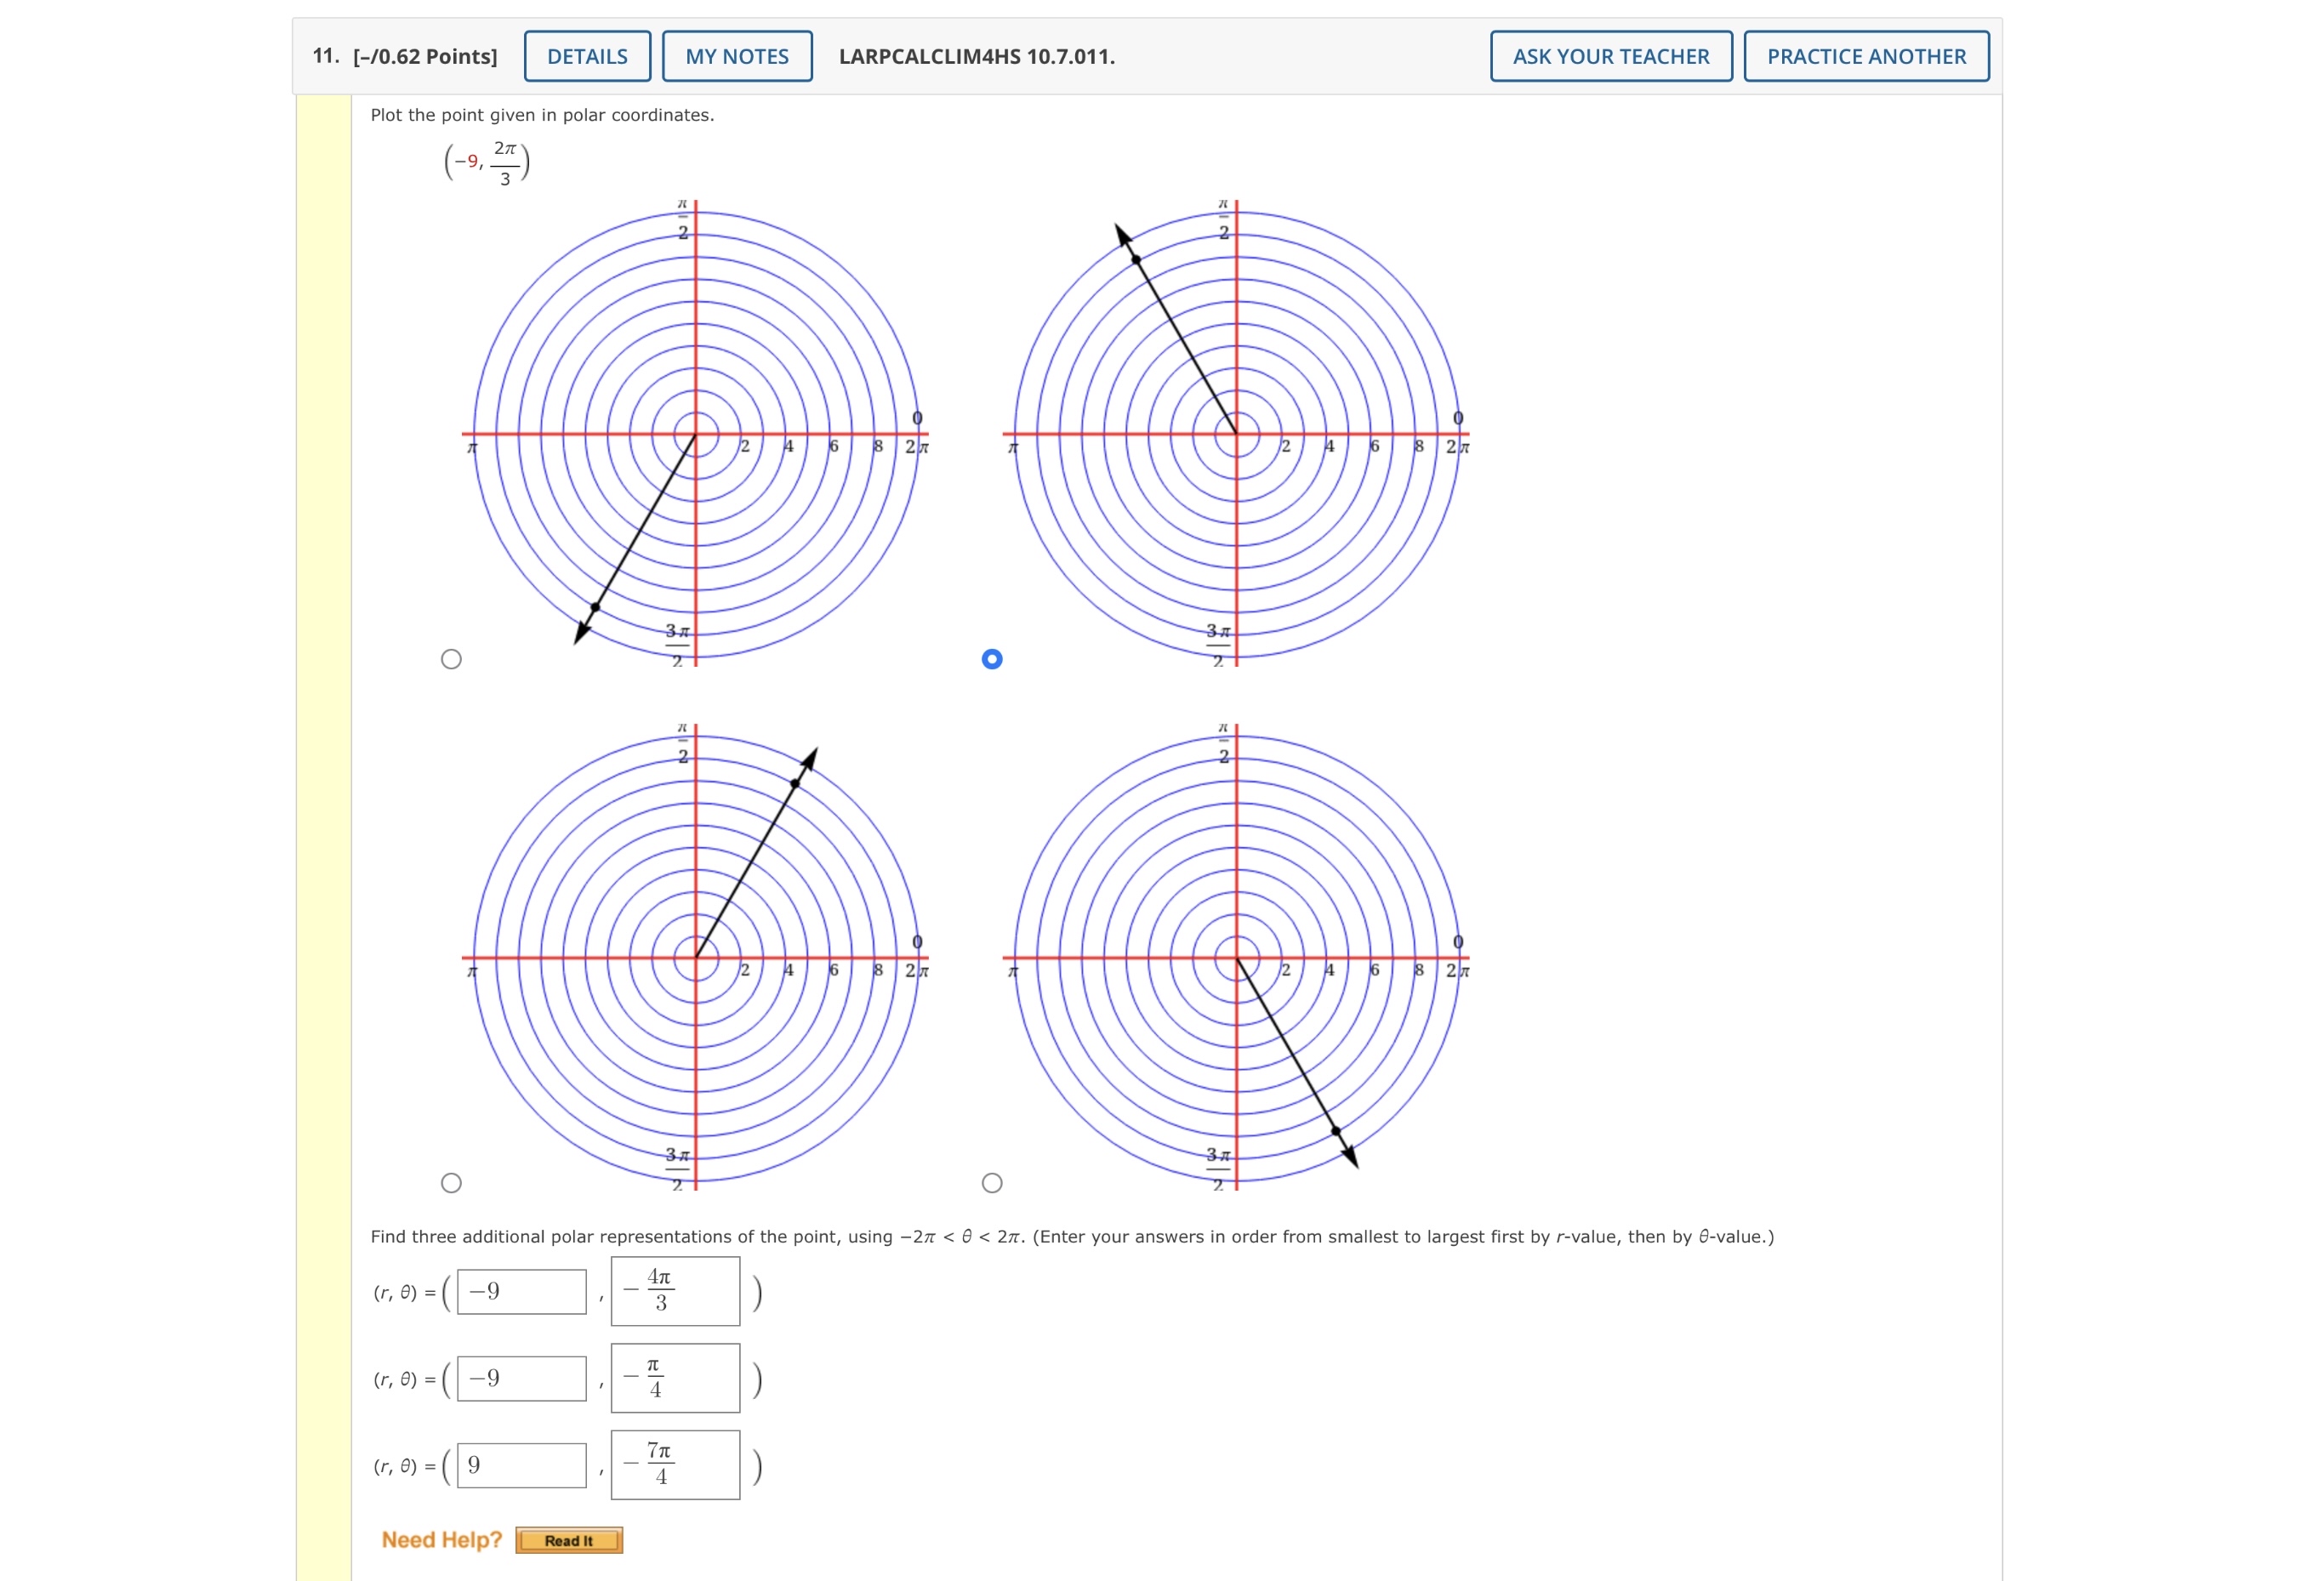The height and width of the screenshot is (1581, 2324).
Task: Edit theta field containing −π/4
Action: point(676,1378)
